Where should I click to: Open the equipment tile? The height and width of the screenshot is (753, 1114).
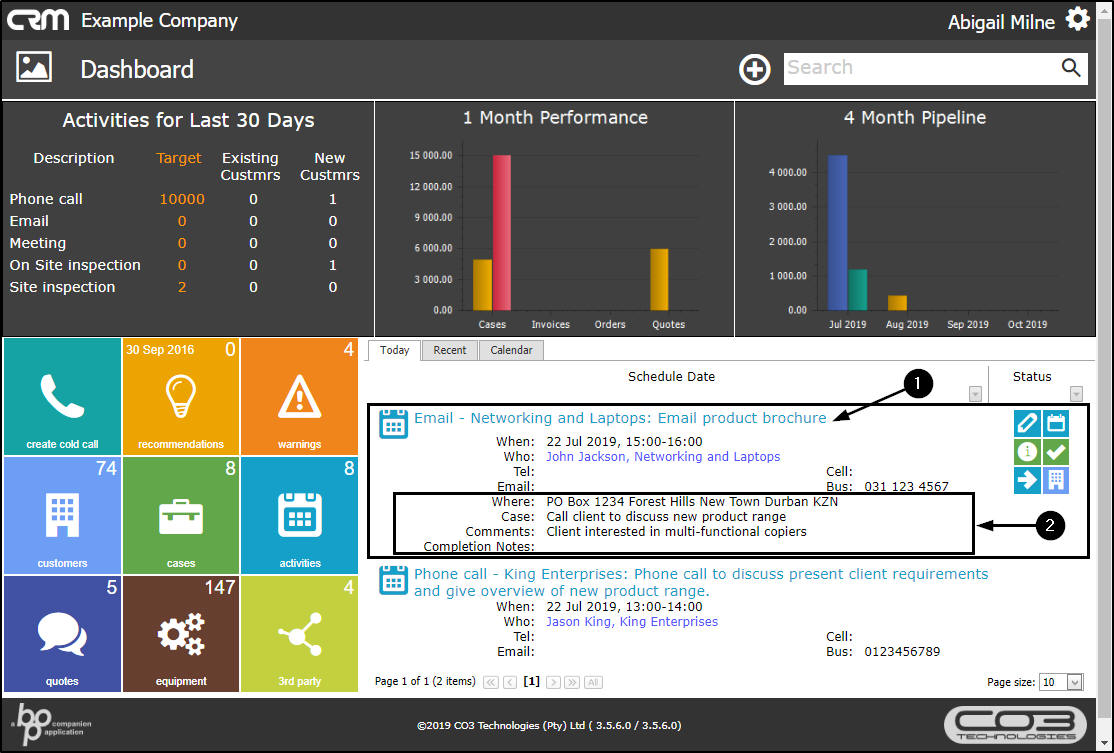pos(181,634)
